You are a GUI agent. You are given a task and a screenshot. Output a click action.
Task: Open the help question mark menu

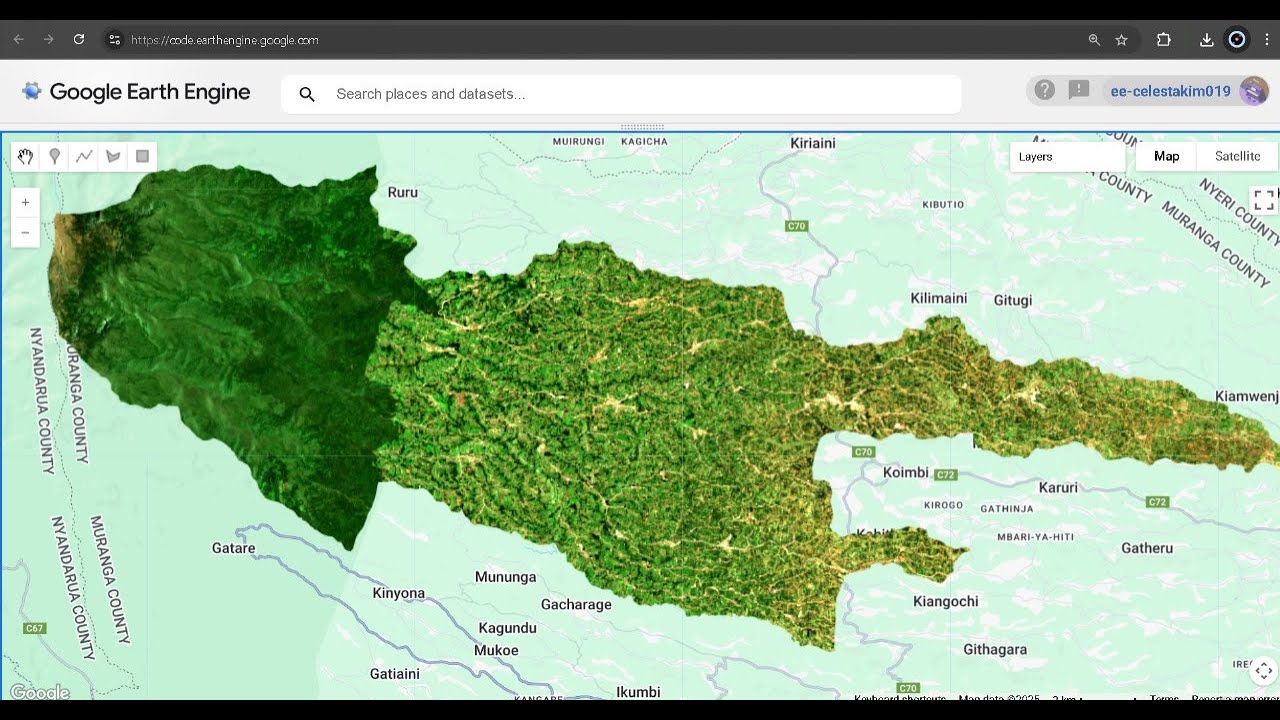(x=1044, y=90)
